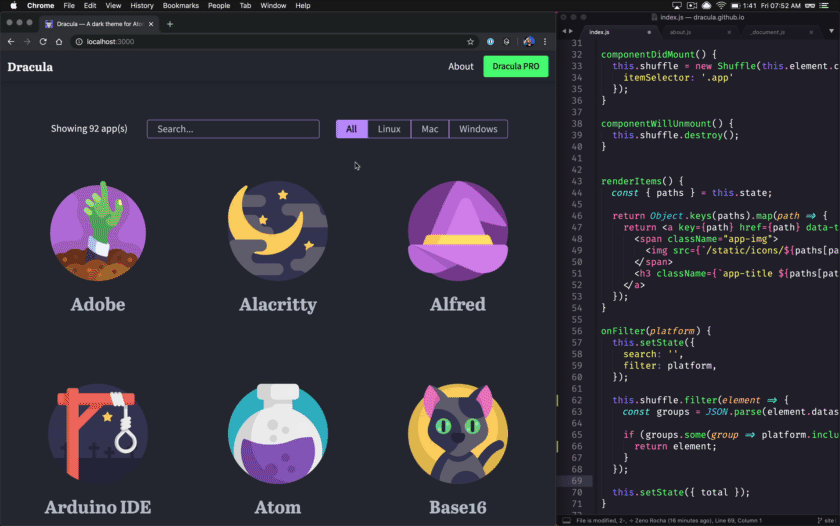Bookmark page with the star icon
Viewport: 840px width, 526px height.
pos(470,42)
